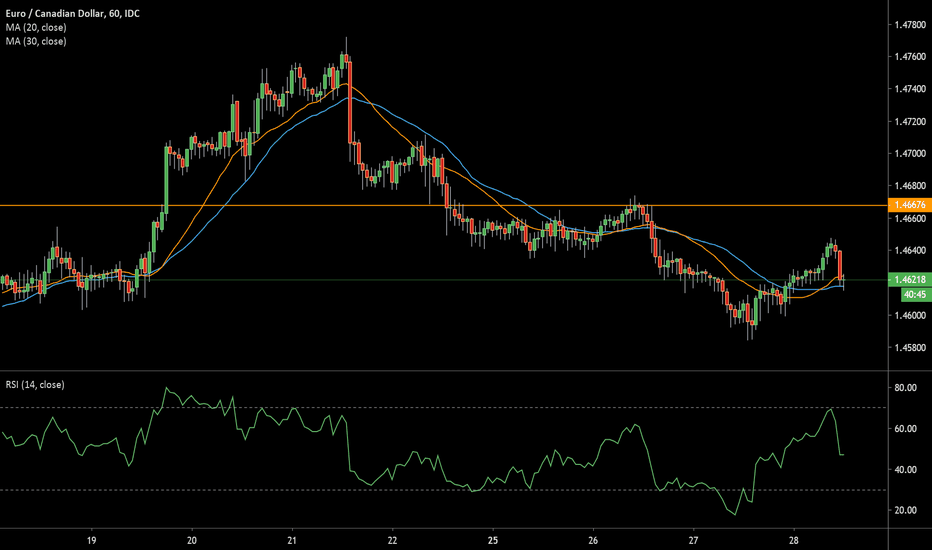Click the orange 1.46676 price label
This screenshot has height=550, width=932.
click(908, 205)
